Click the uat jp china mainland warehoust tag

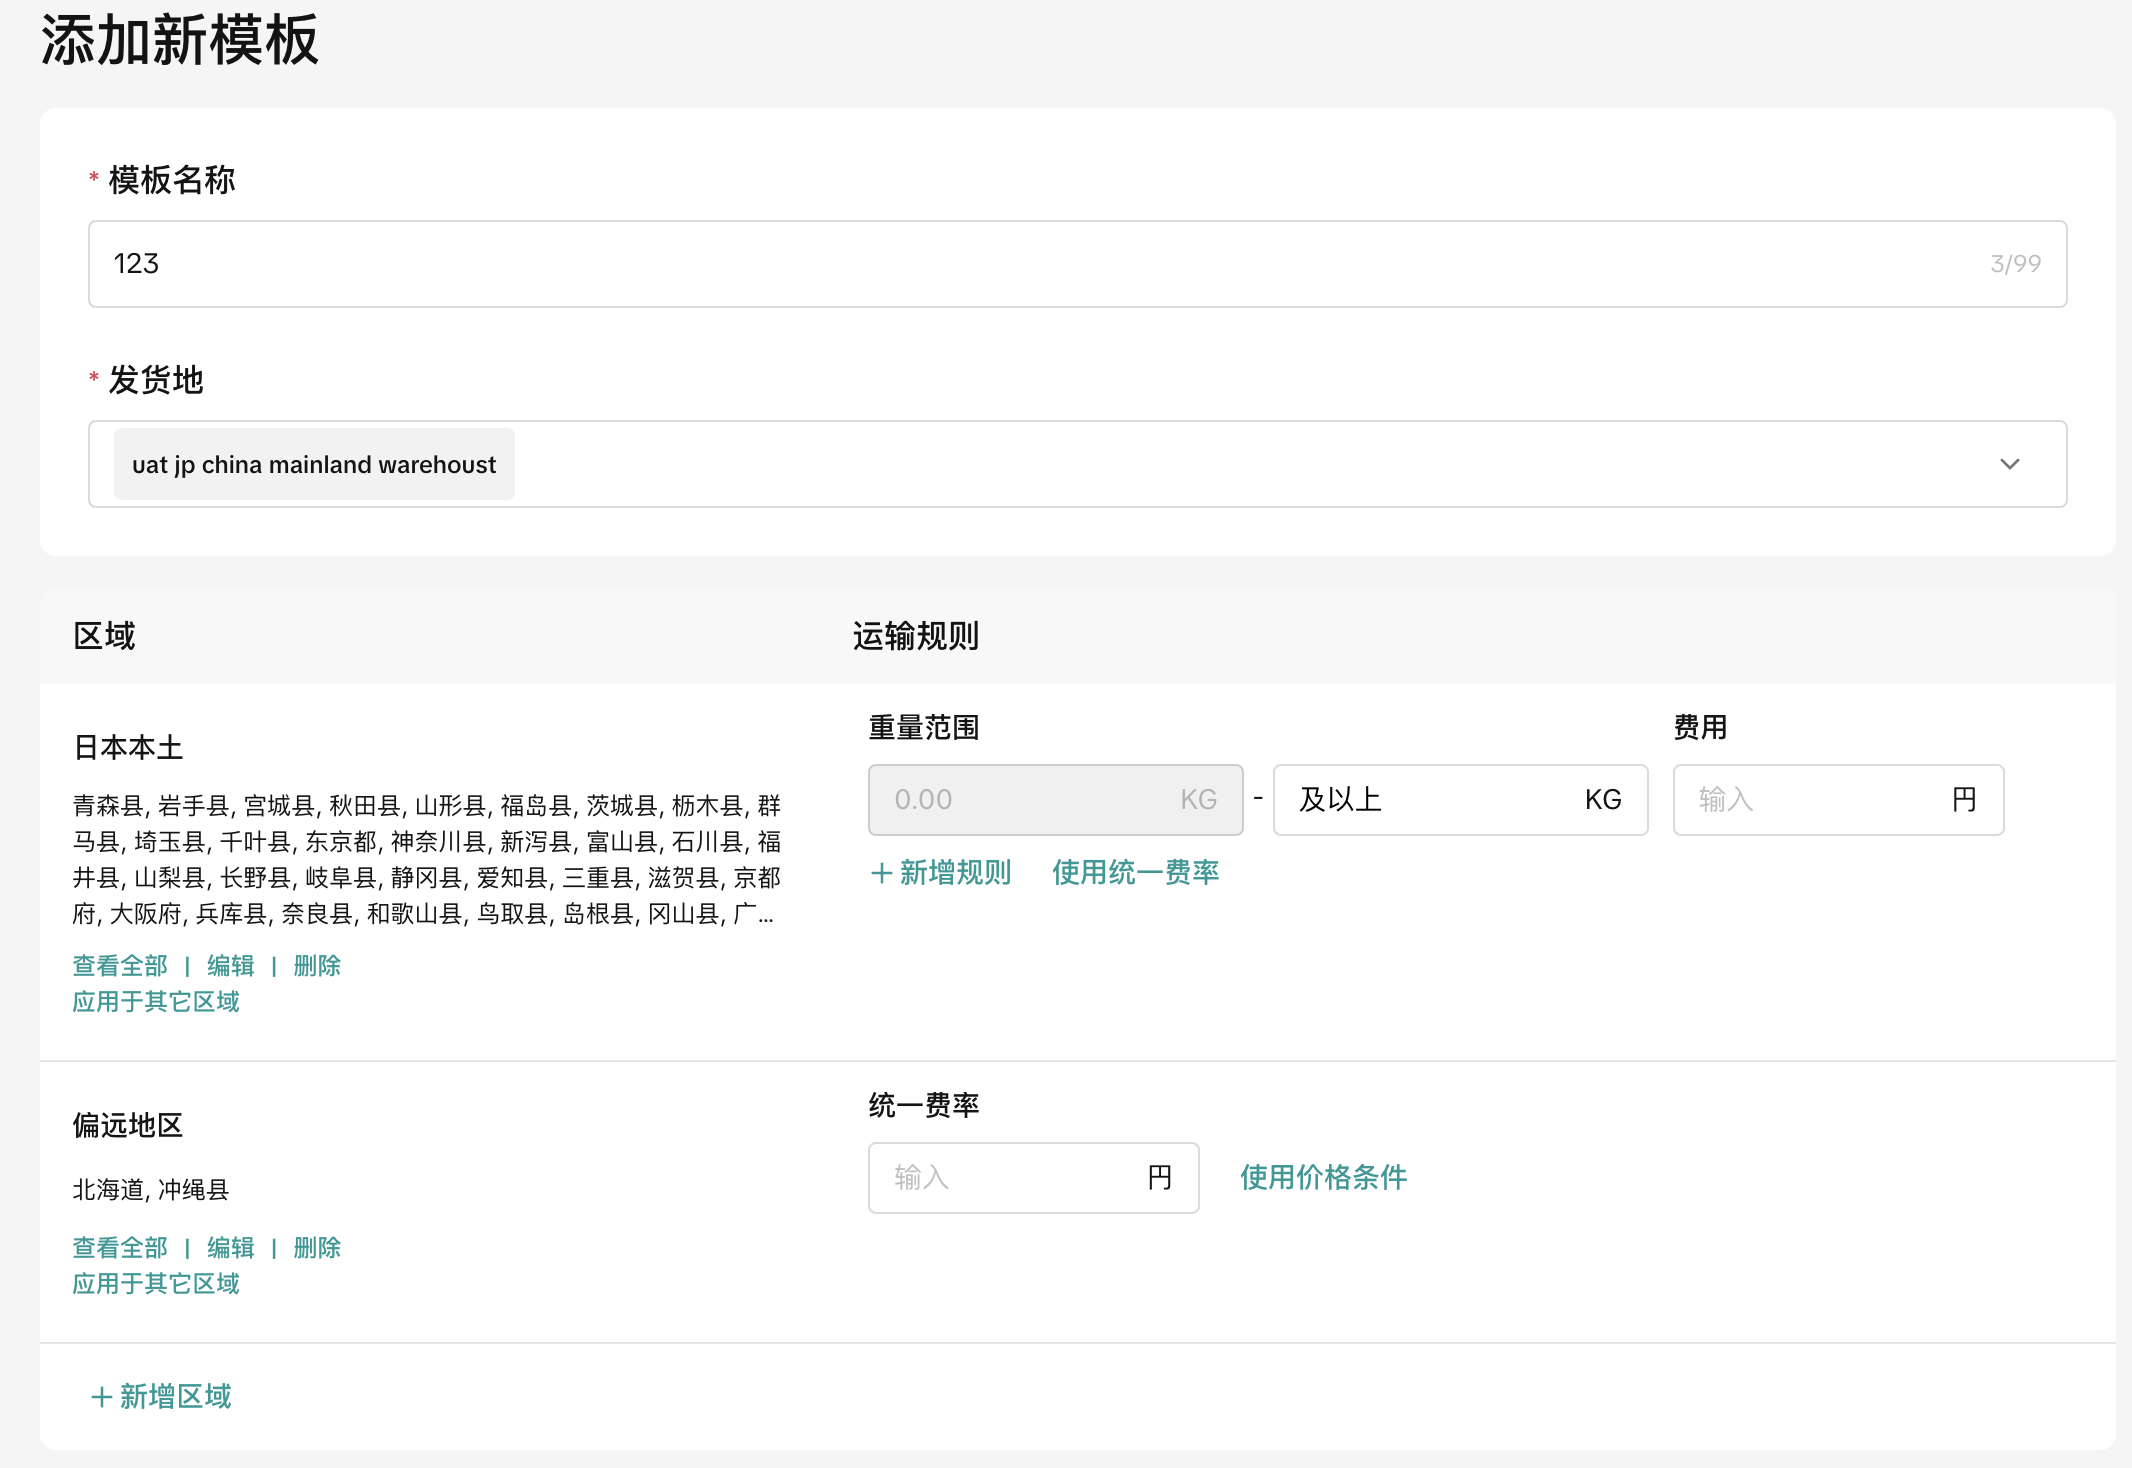[x=314, y=465]
